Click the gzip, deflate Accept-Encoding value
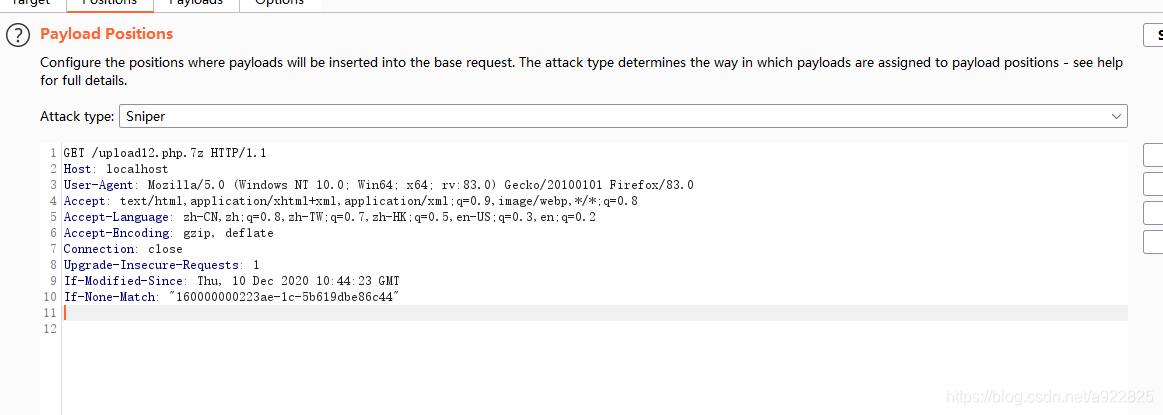The width and height of the screenshot is (1163, 415). point(228,233)
